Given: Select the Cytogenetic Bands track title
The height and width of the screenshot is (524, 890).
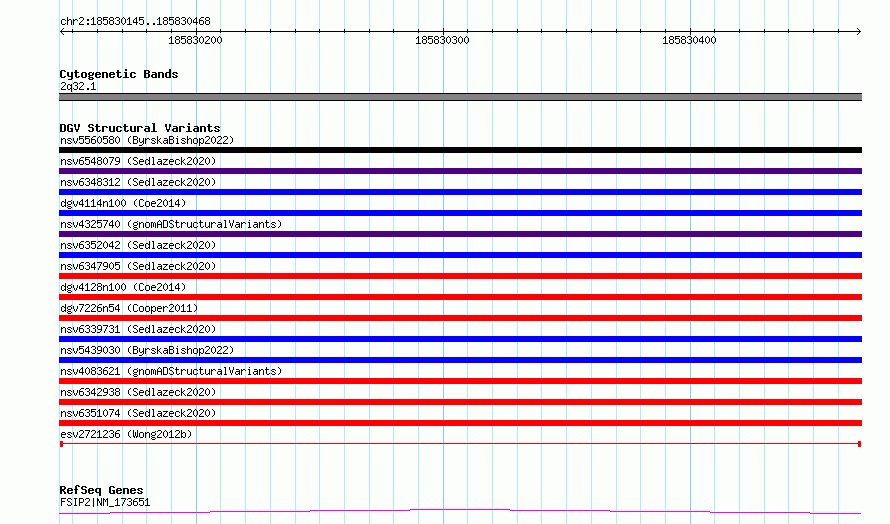Looking at the screenshot, I should pos(119,74).
